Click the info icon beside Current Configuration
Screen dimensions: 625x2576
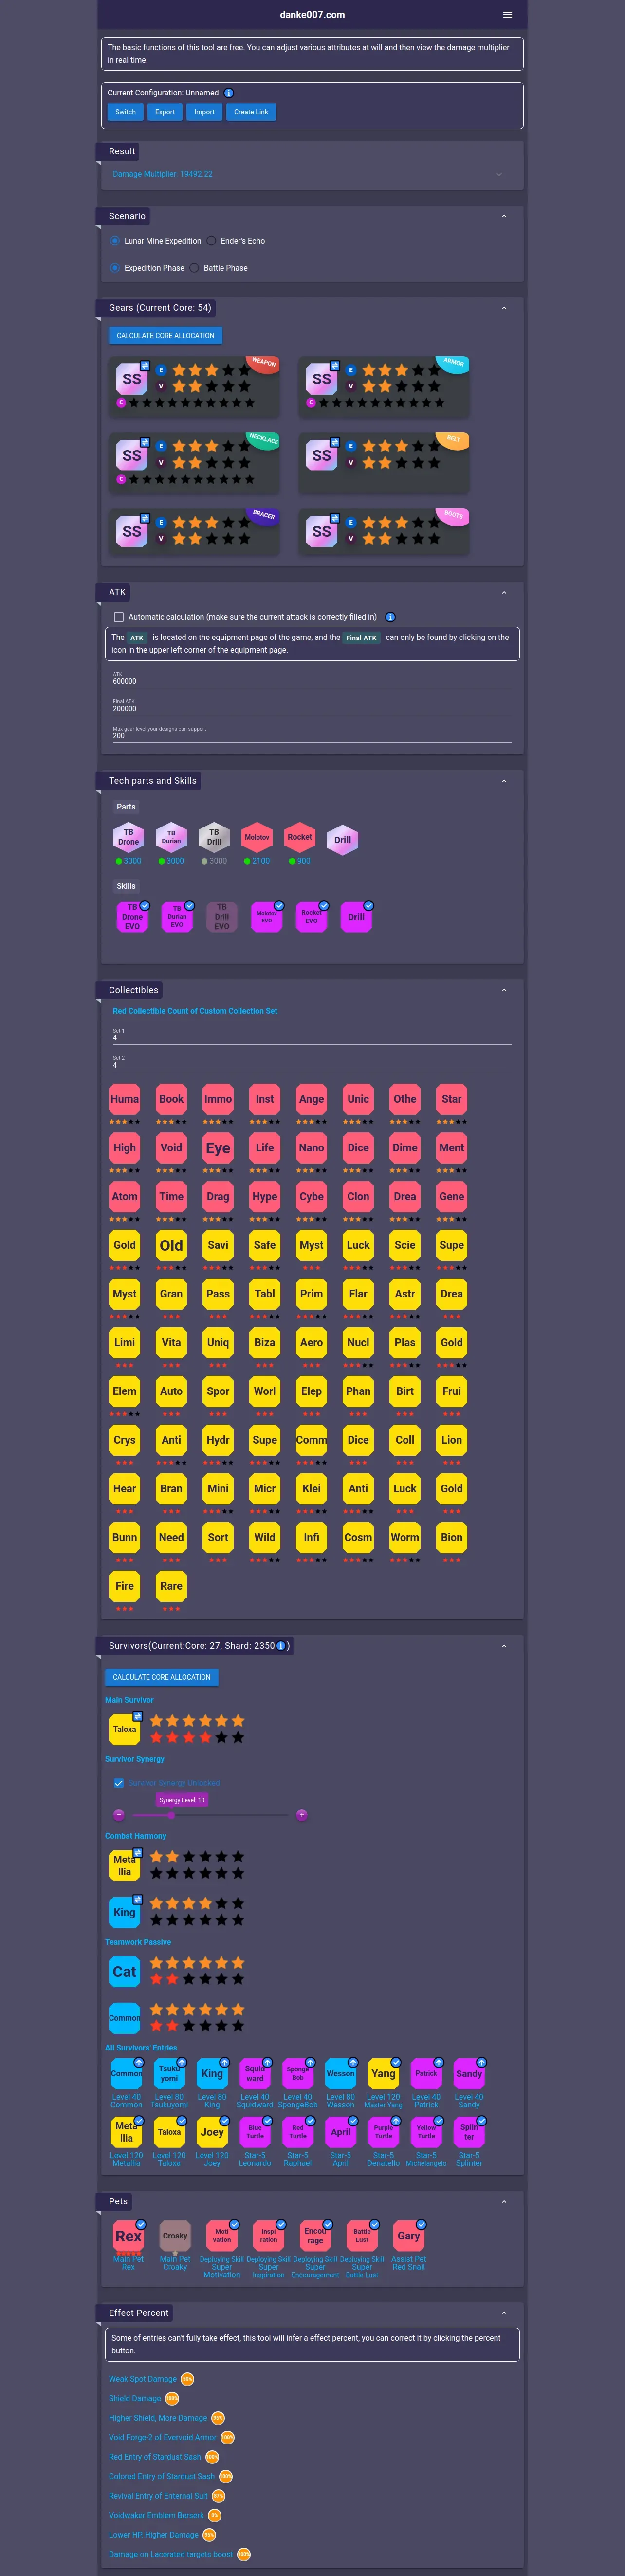228,93
